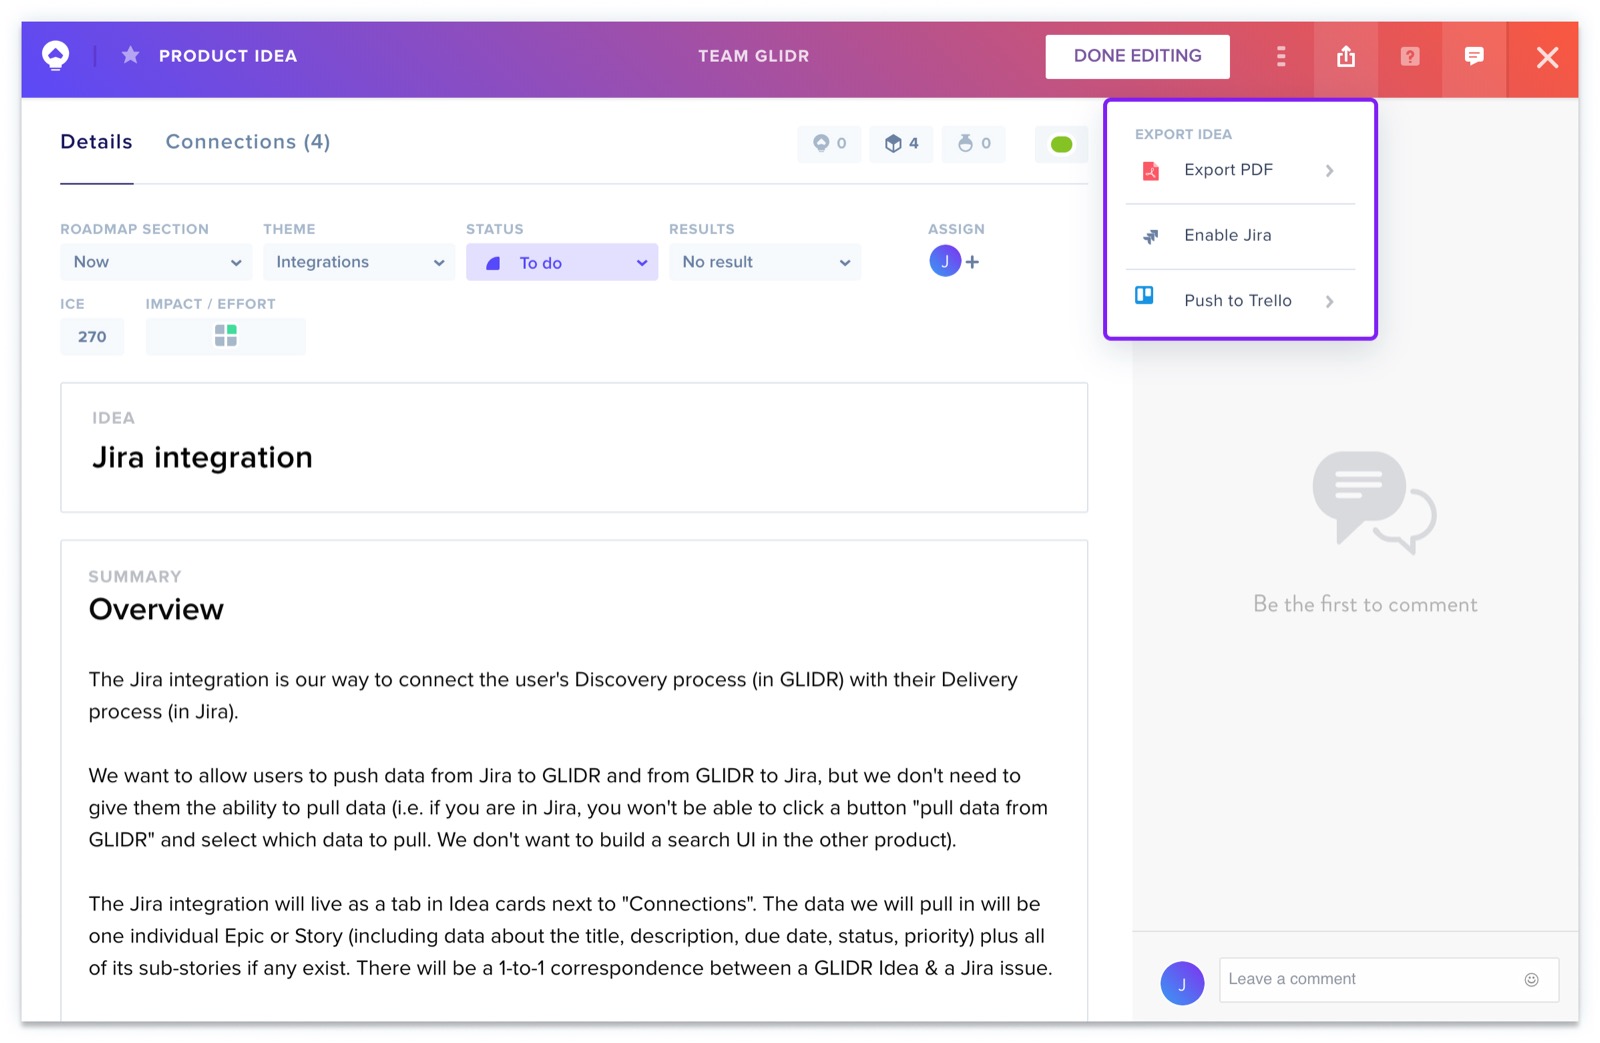
Task: Click the Jira icon beside Enable Jira
Action: tap(1151, 236)
